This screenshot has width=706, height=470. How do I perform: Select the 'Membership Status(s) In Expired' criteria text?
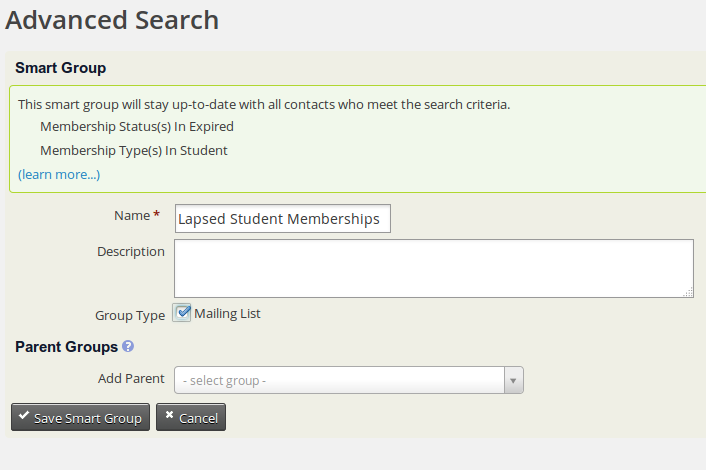pos(137,127)
